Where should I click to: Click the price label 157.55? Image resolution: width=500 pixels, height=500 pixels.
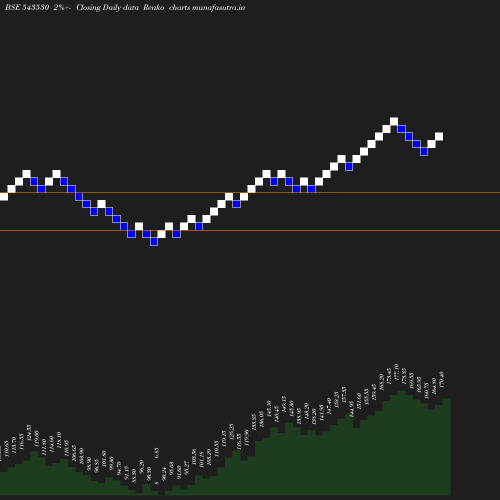point(344,395)
